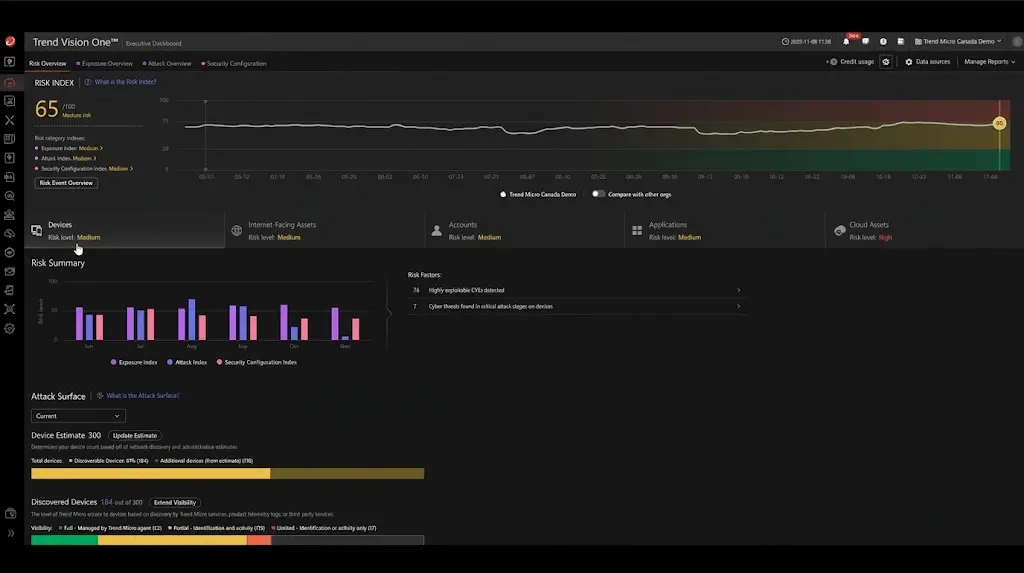Screen dimensions: 1024x573
Task: Click the Update Estimate button
Action: tap(135, 436)
